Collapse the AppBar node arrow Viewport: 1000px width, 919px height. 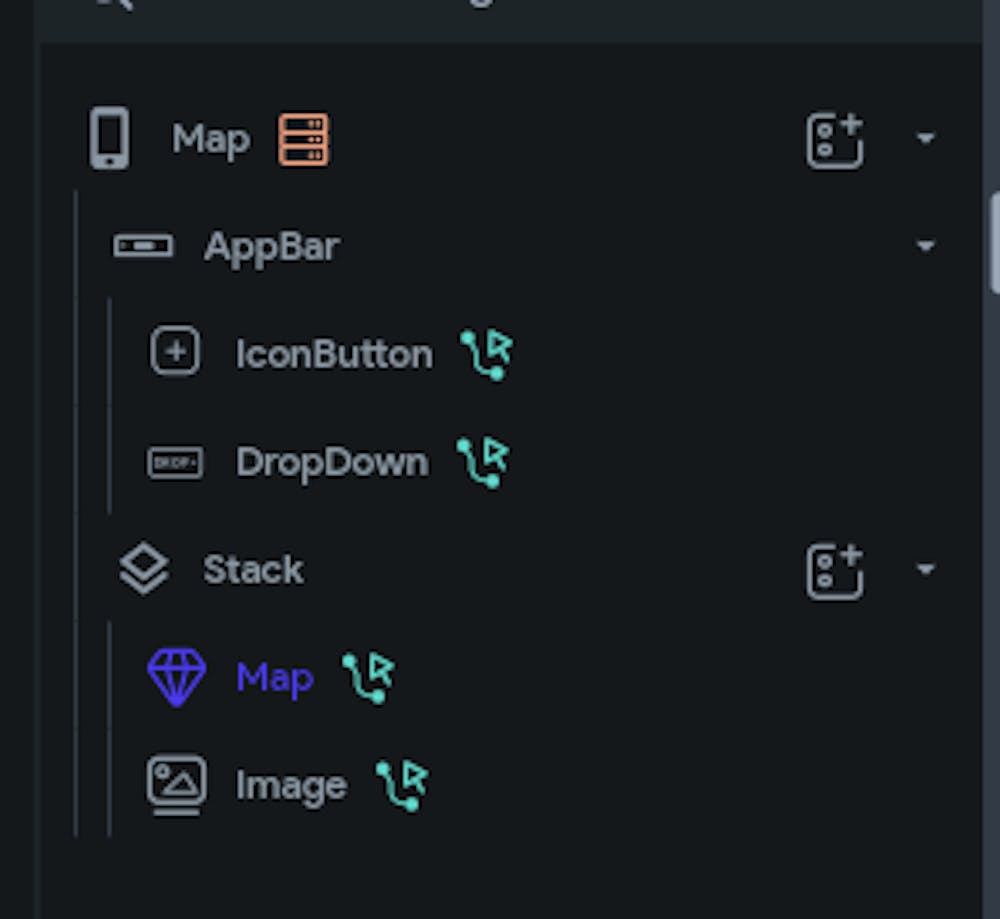click(x=926, y=246)
